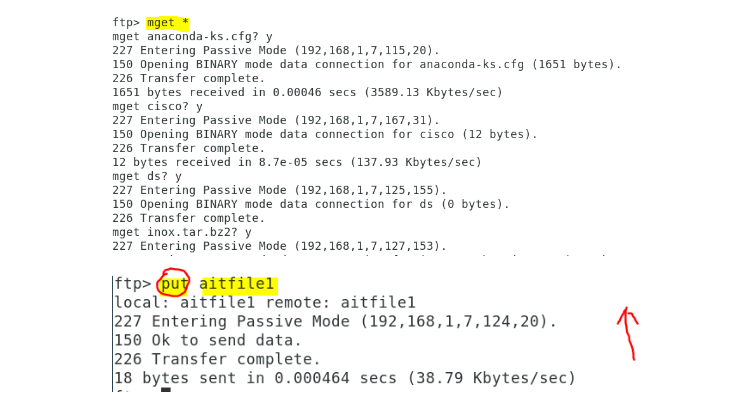Viewport: 747px width, 407px height.
Task: Click the 'mget anaconda-ks.cfg? y' line
Action: coord(192,37)
